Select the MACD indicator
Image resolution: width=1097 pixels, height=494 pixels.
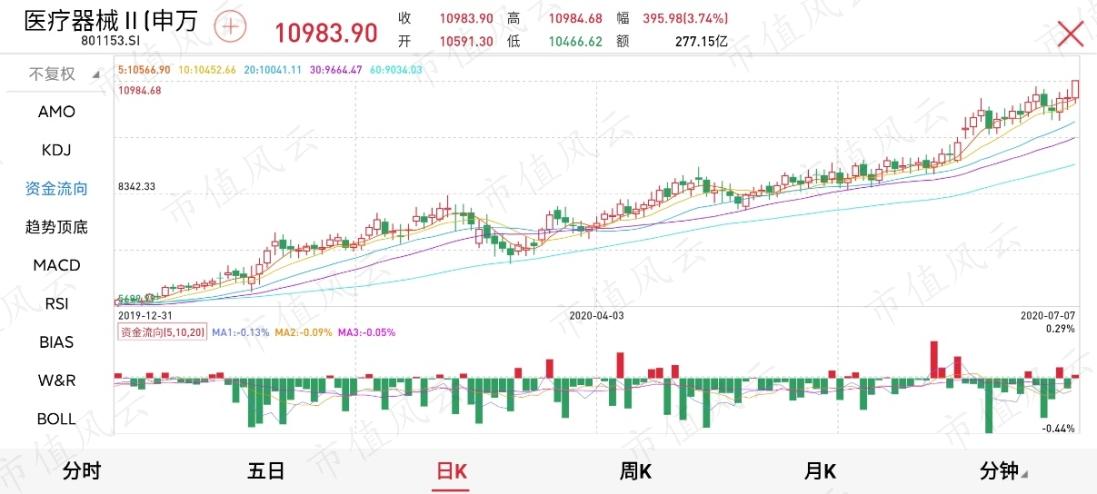click(57, 266)
